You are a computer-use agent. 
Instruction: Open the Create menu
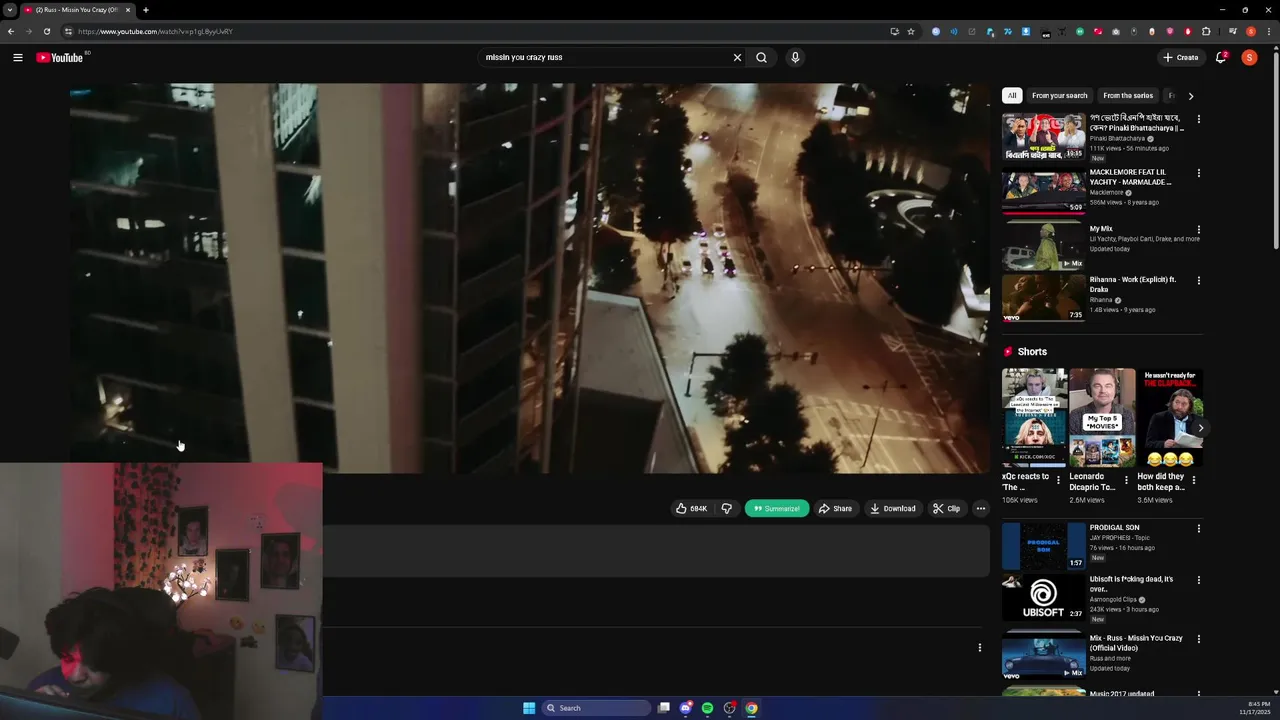[1180, 57]
